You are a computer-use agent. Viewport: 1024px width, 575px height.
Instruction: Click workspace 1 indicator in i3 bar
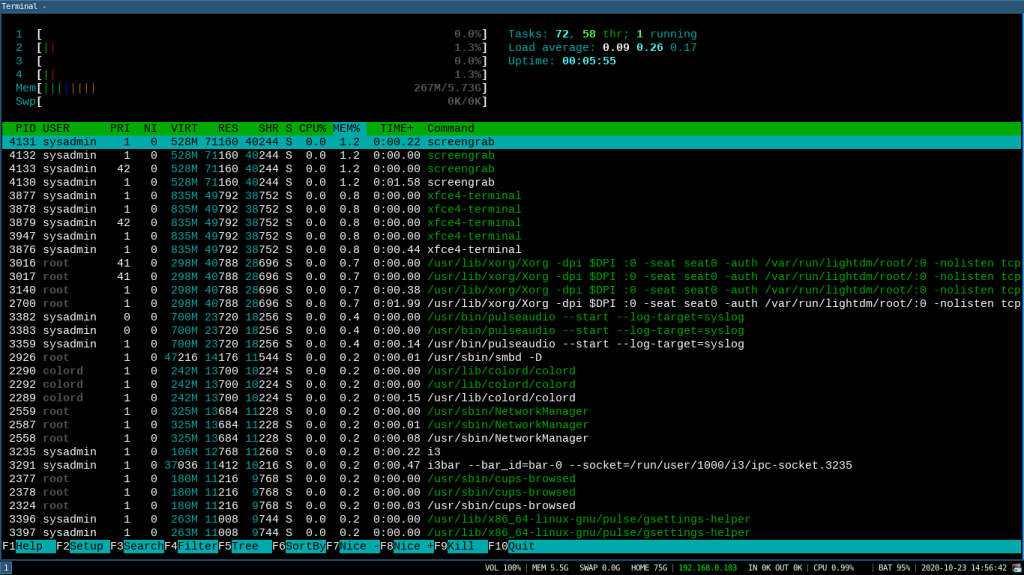point(6,567)
